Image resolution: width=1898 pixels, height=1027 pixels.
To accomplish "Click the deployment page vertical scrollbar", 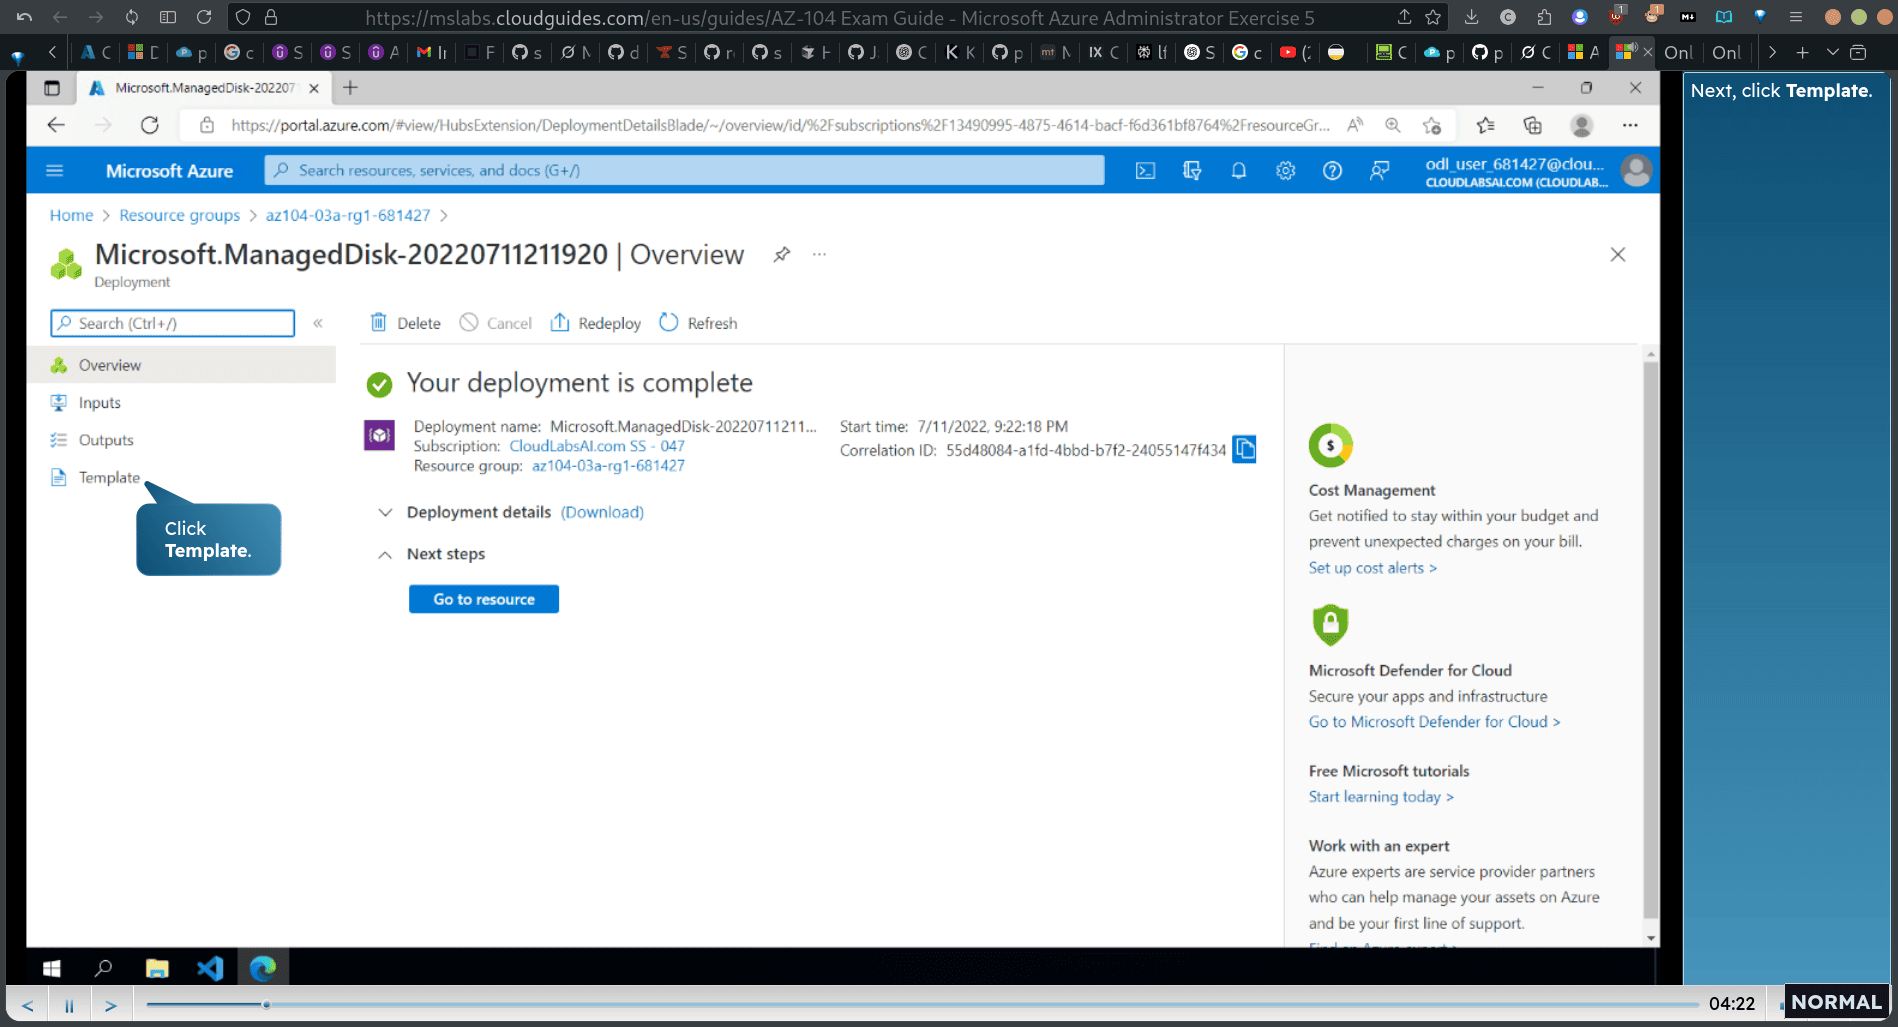I will (x=1651, y=640).
